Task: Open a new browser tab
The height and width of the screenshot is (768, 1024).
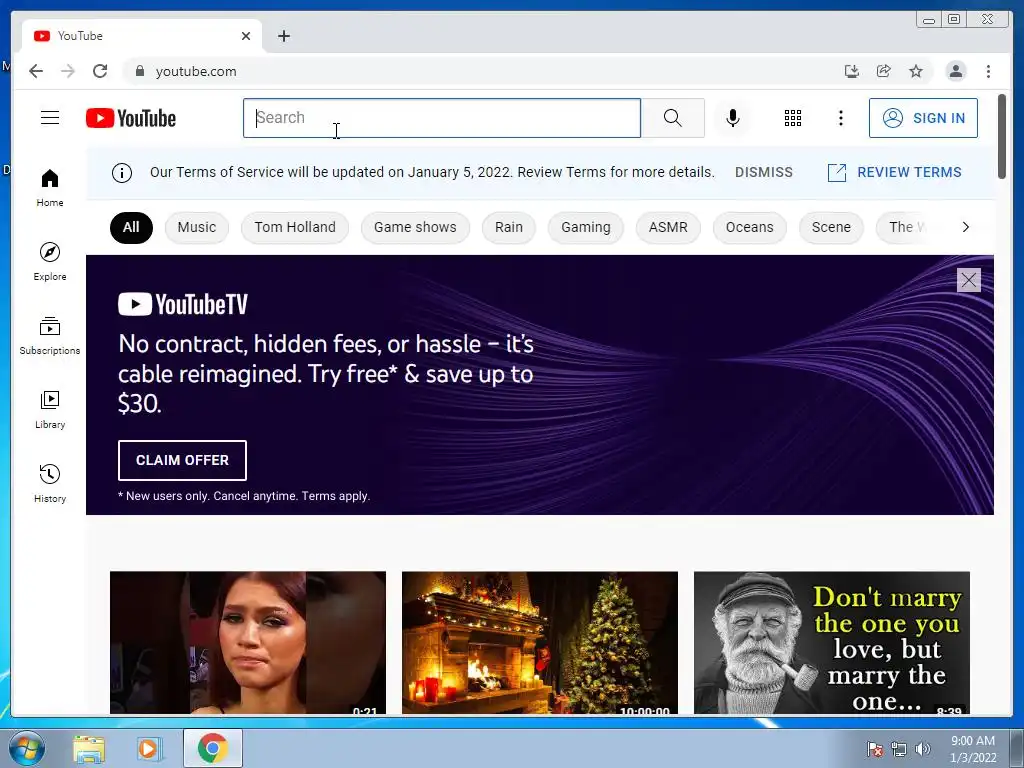Action: (x=284, y=36)
